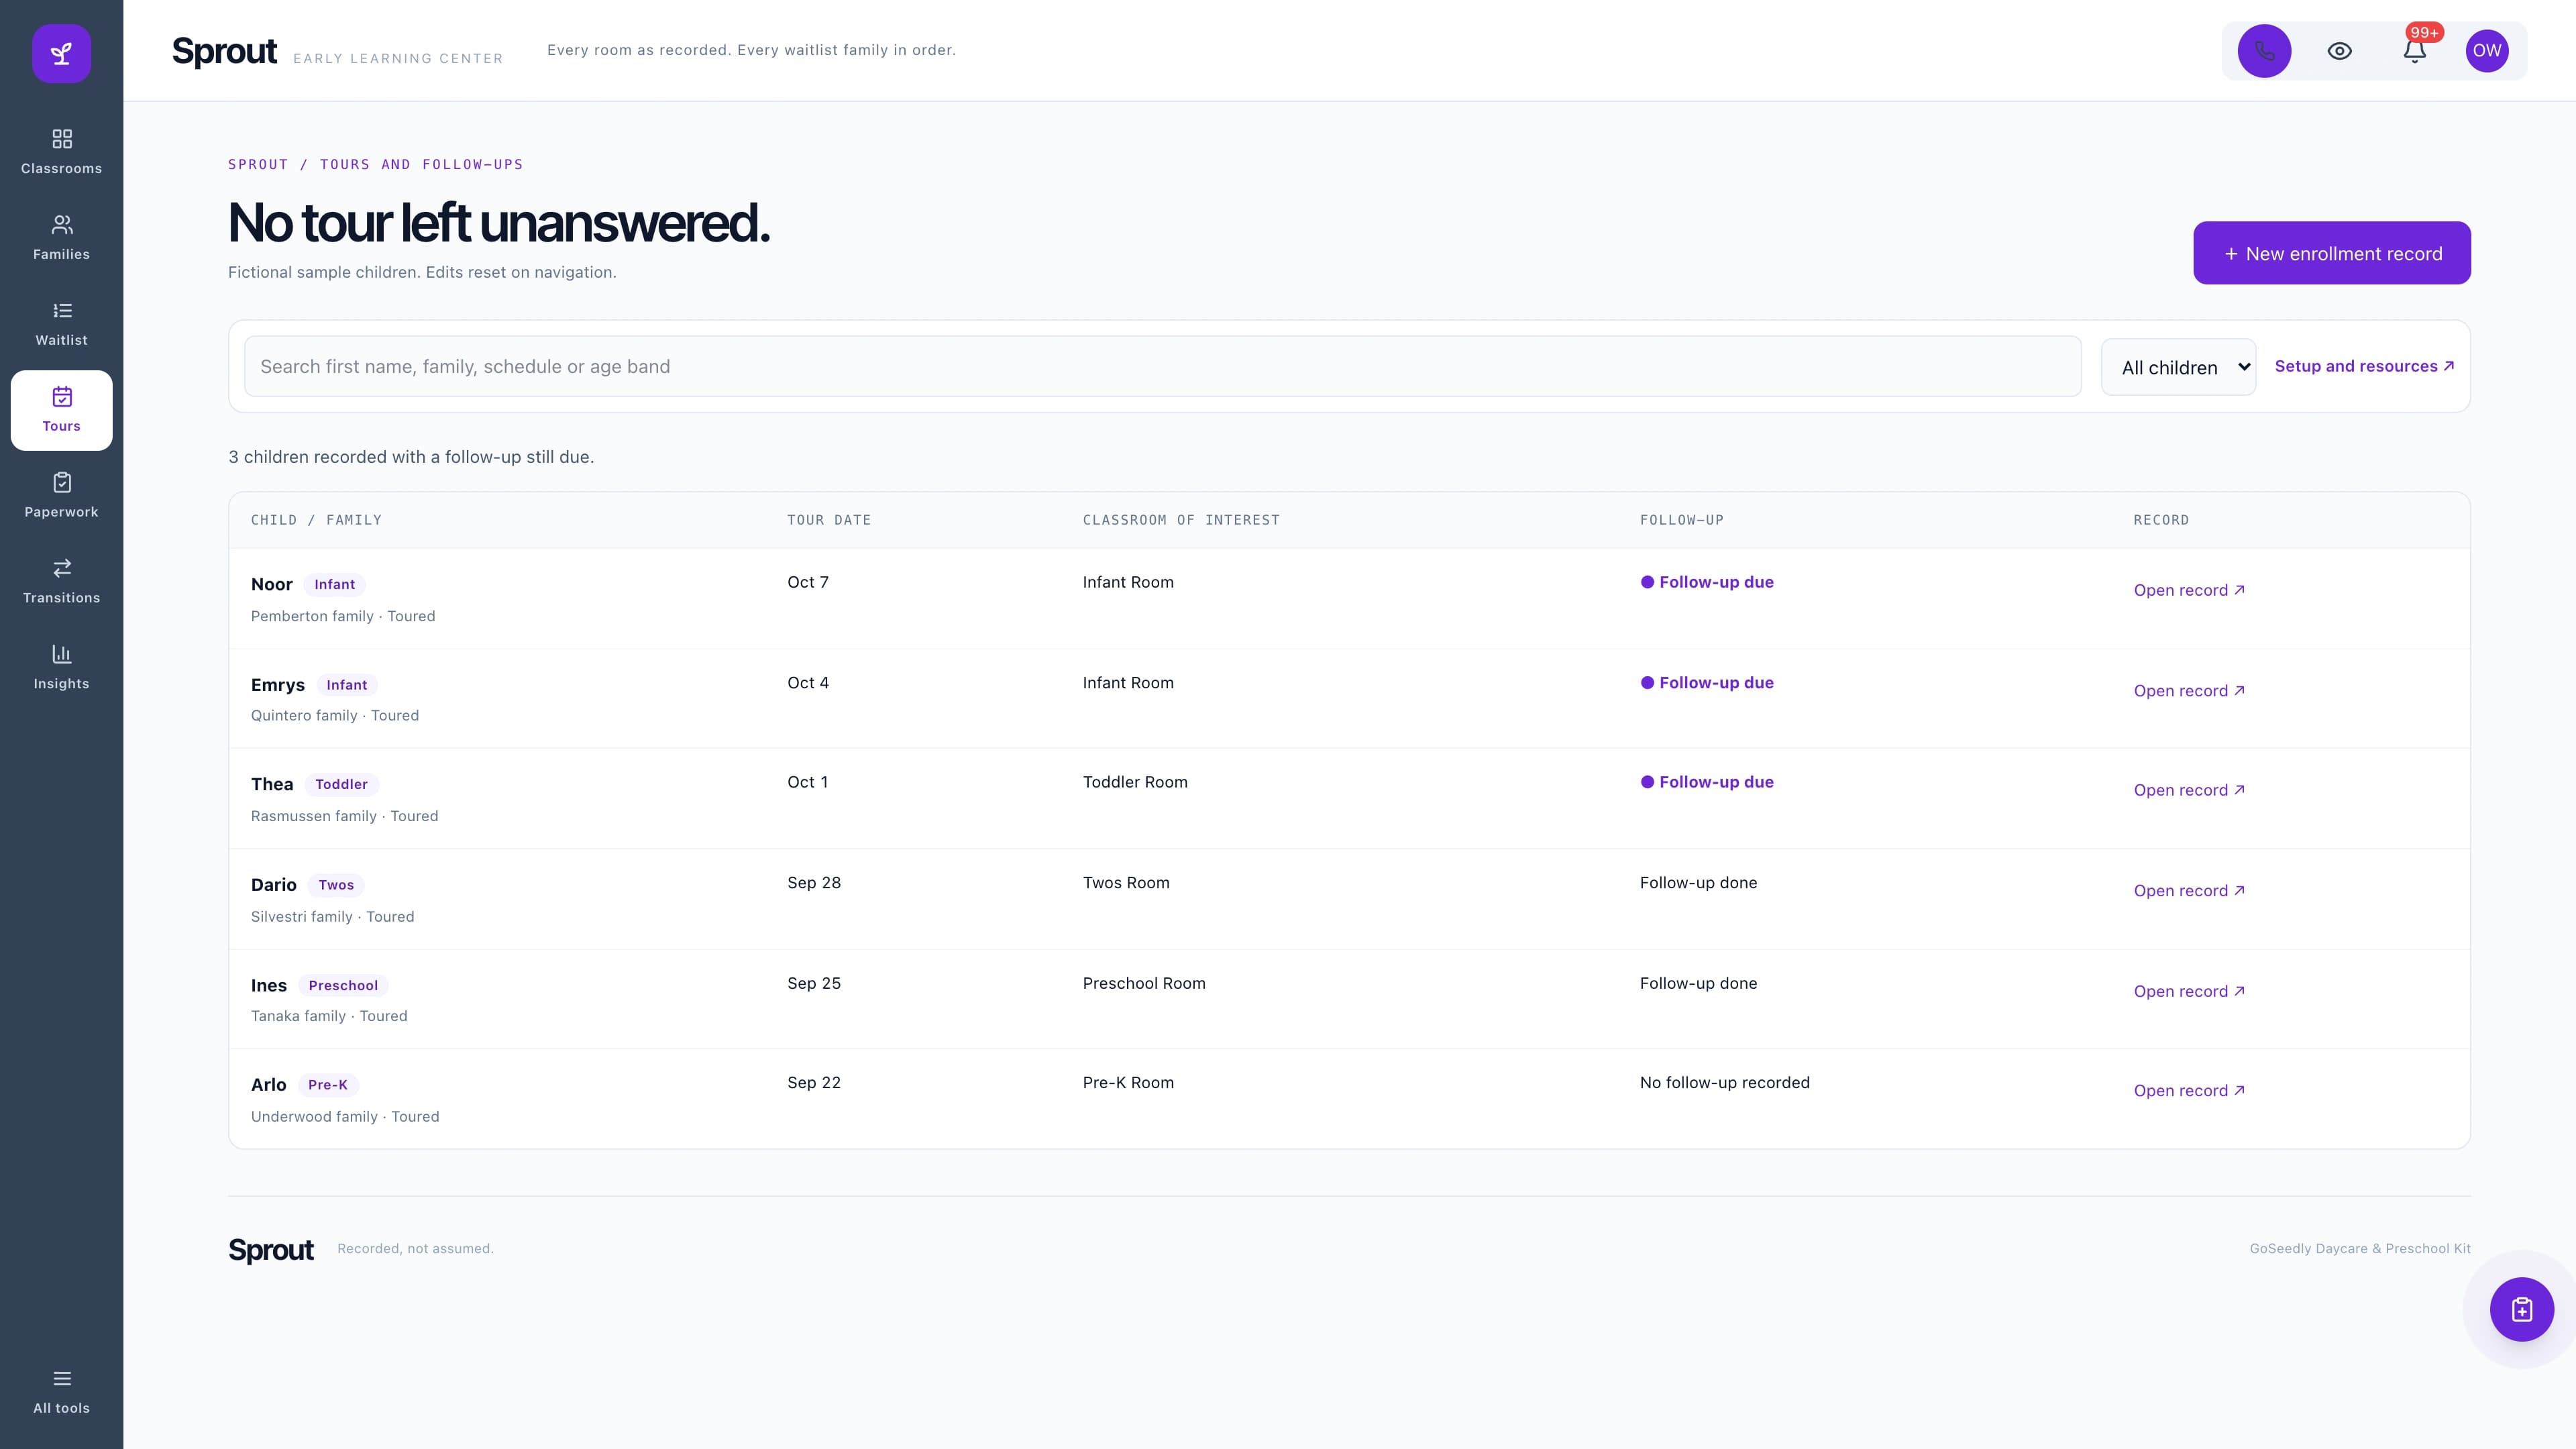
Task: Click 'No follow-up recorded' for Arlo
Action: [x=1724, y=1083]
